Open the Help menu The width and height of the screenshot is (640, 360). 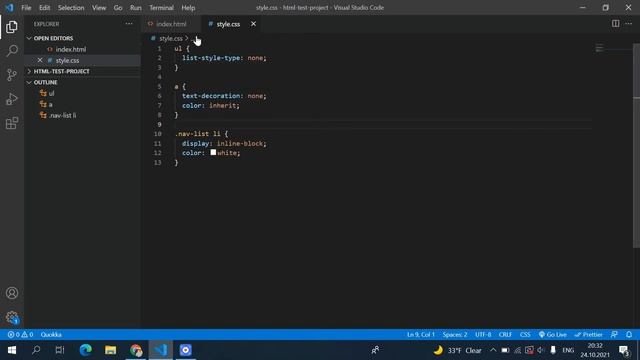point(188,8)
